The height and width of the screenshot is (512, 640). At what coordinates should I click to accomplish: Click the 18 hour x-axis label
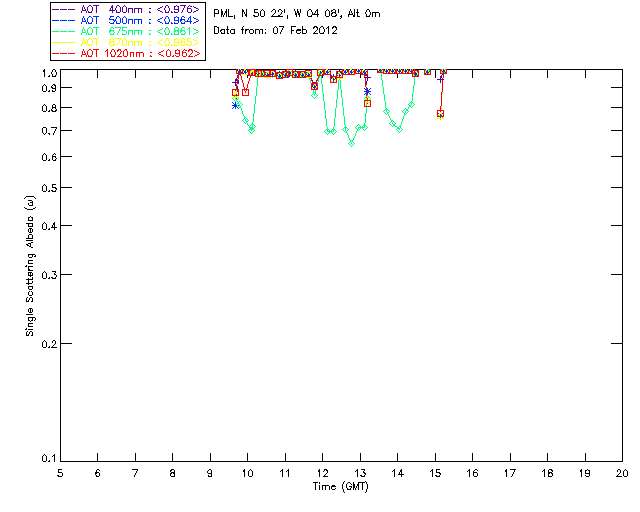coord(547,473)
